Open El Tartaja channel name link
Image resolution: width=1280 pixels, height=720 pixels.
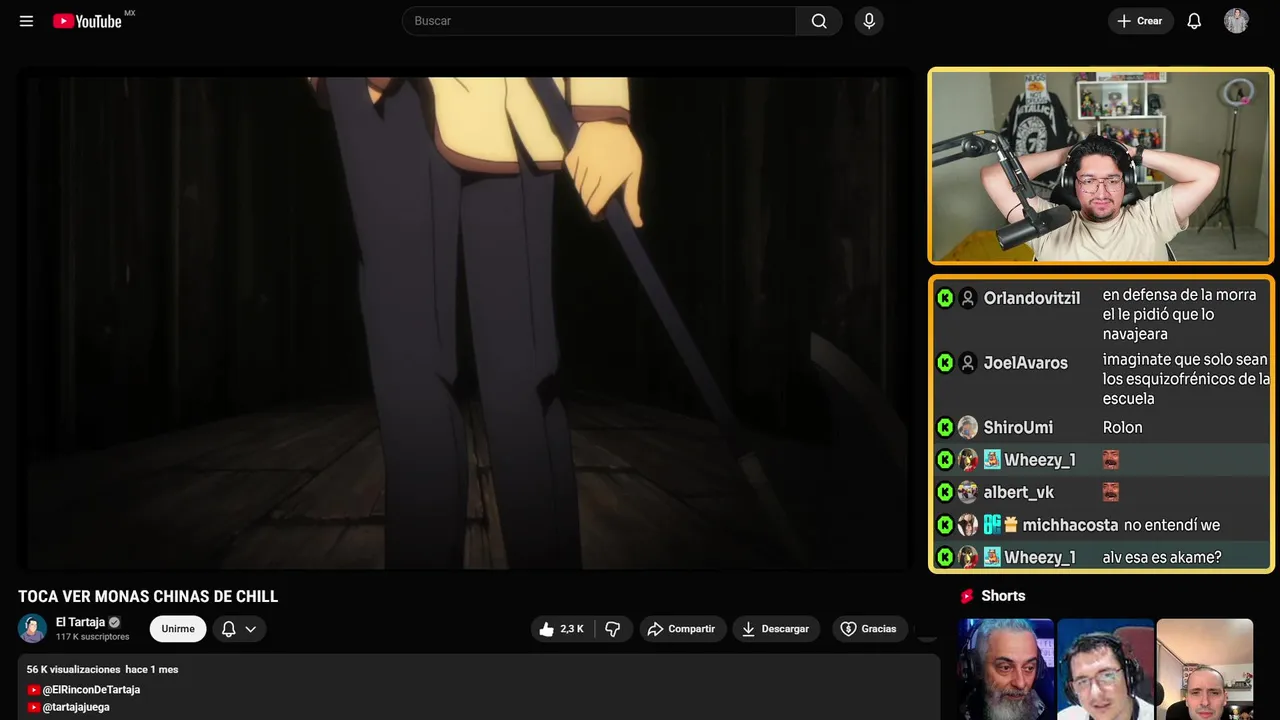(x=80, y=622)
